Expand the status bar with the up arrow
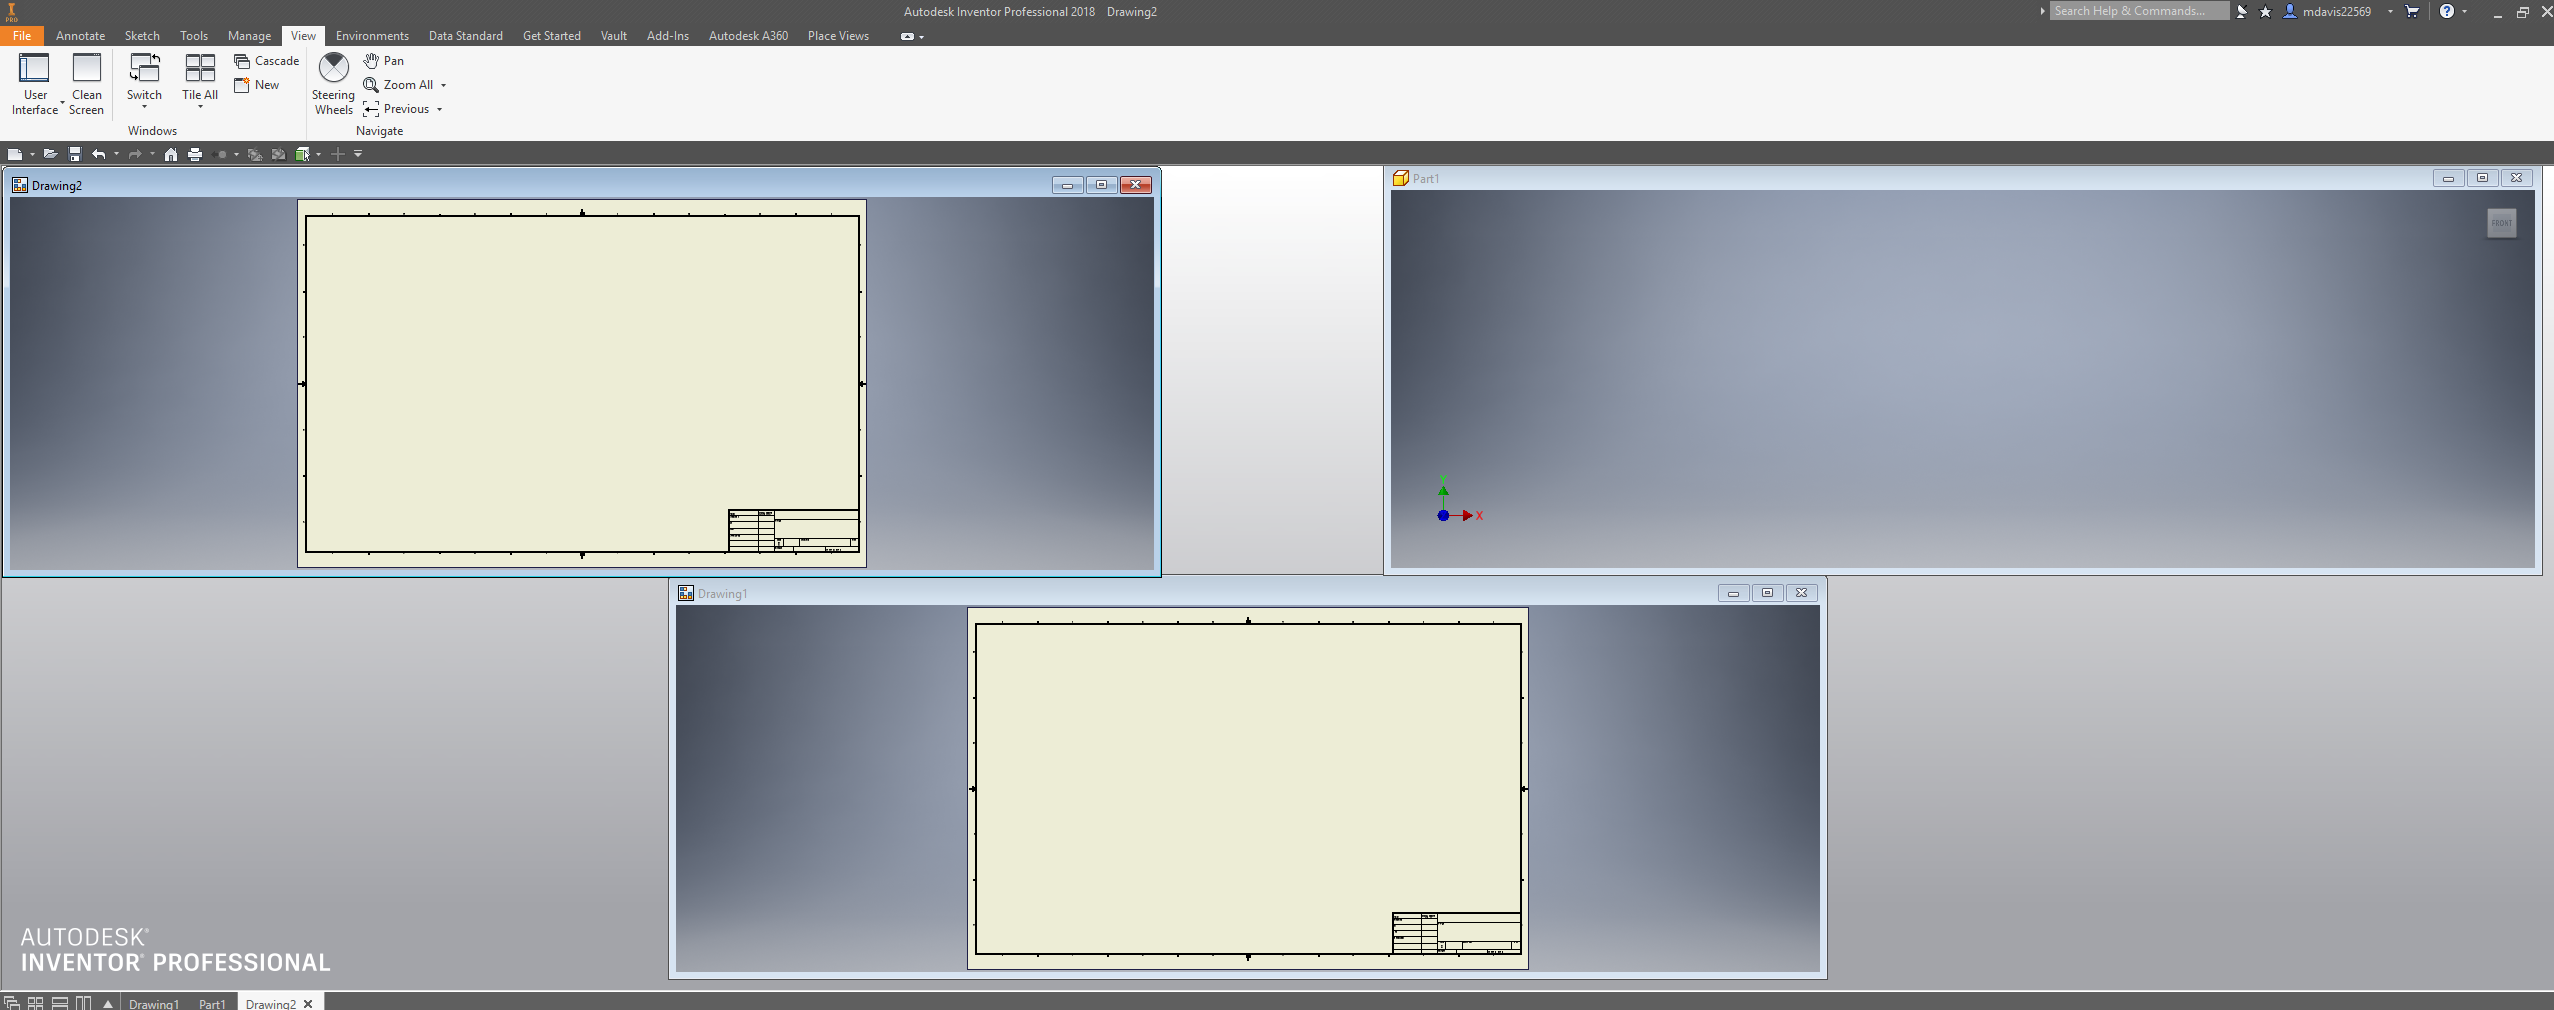Screen dimensions: 2554x1010 [x=108, y=1003]
